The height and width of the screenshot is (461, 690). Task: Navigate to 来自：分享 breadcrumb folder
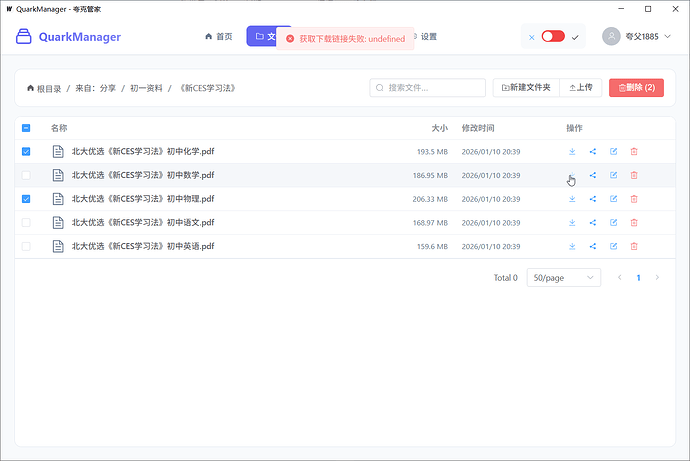tap(95, 88)
